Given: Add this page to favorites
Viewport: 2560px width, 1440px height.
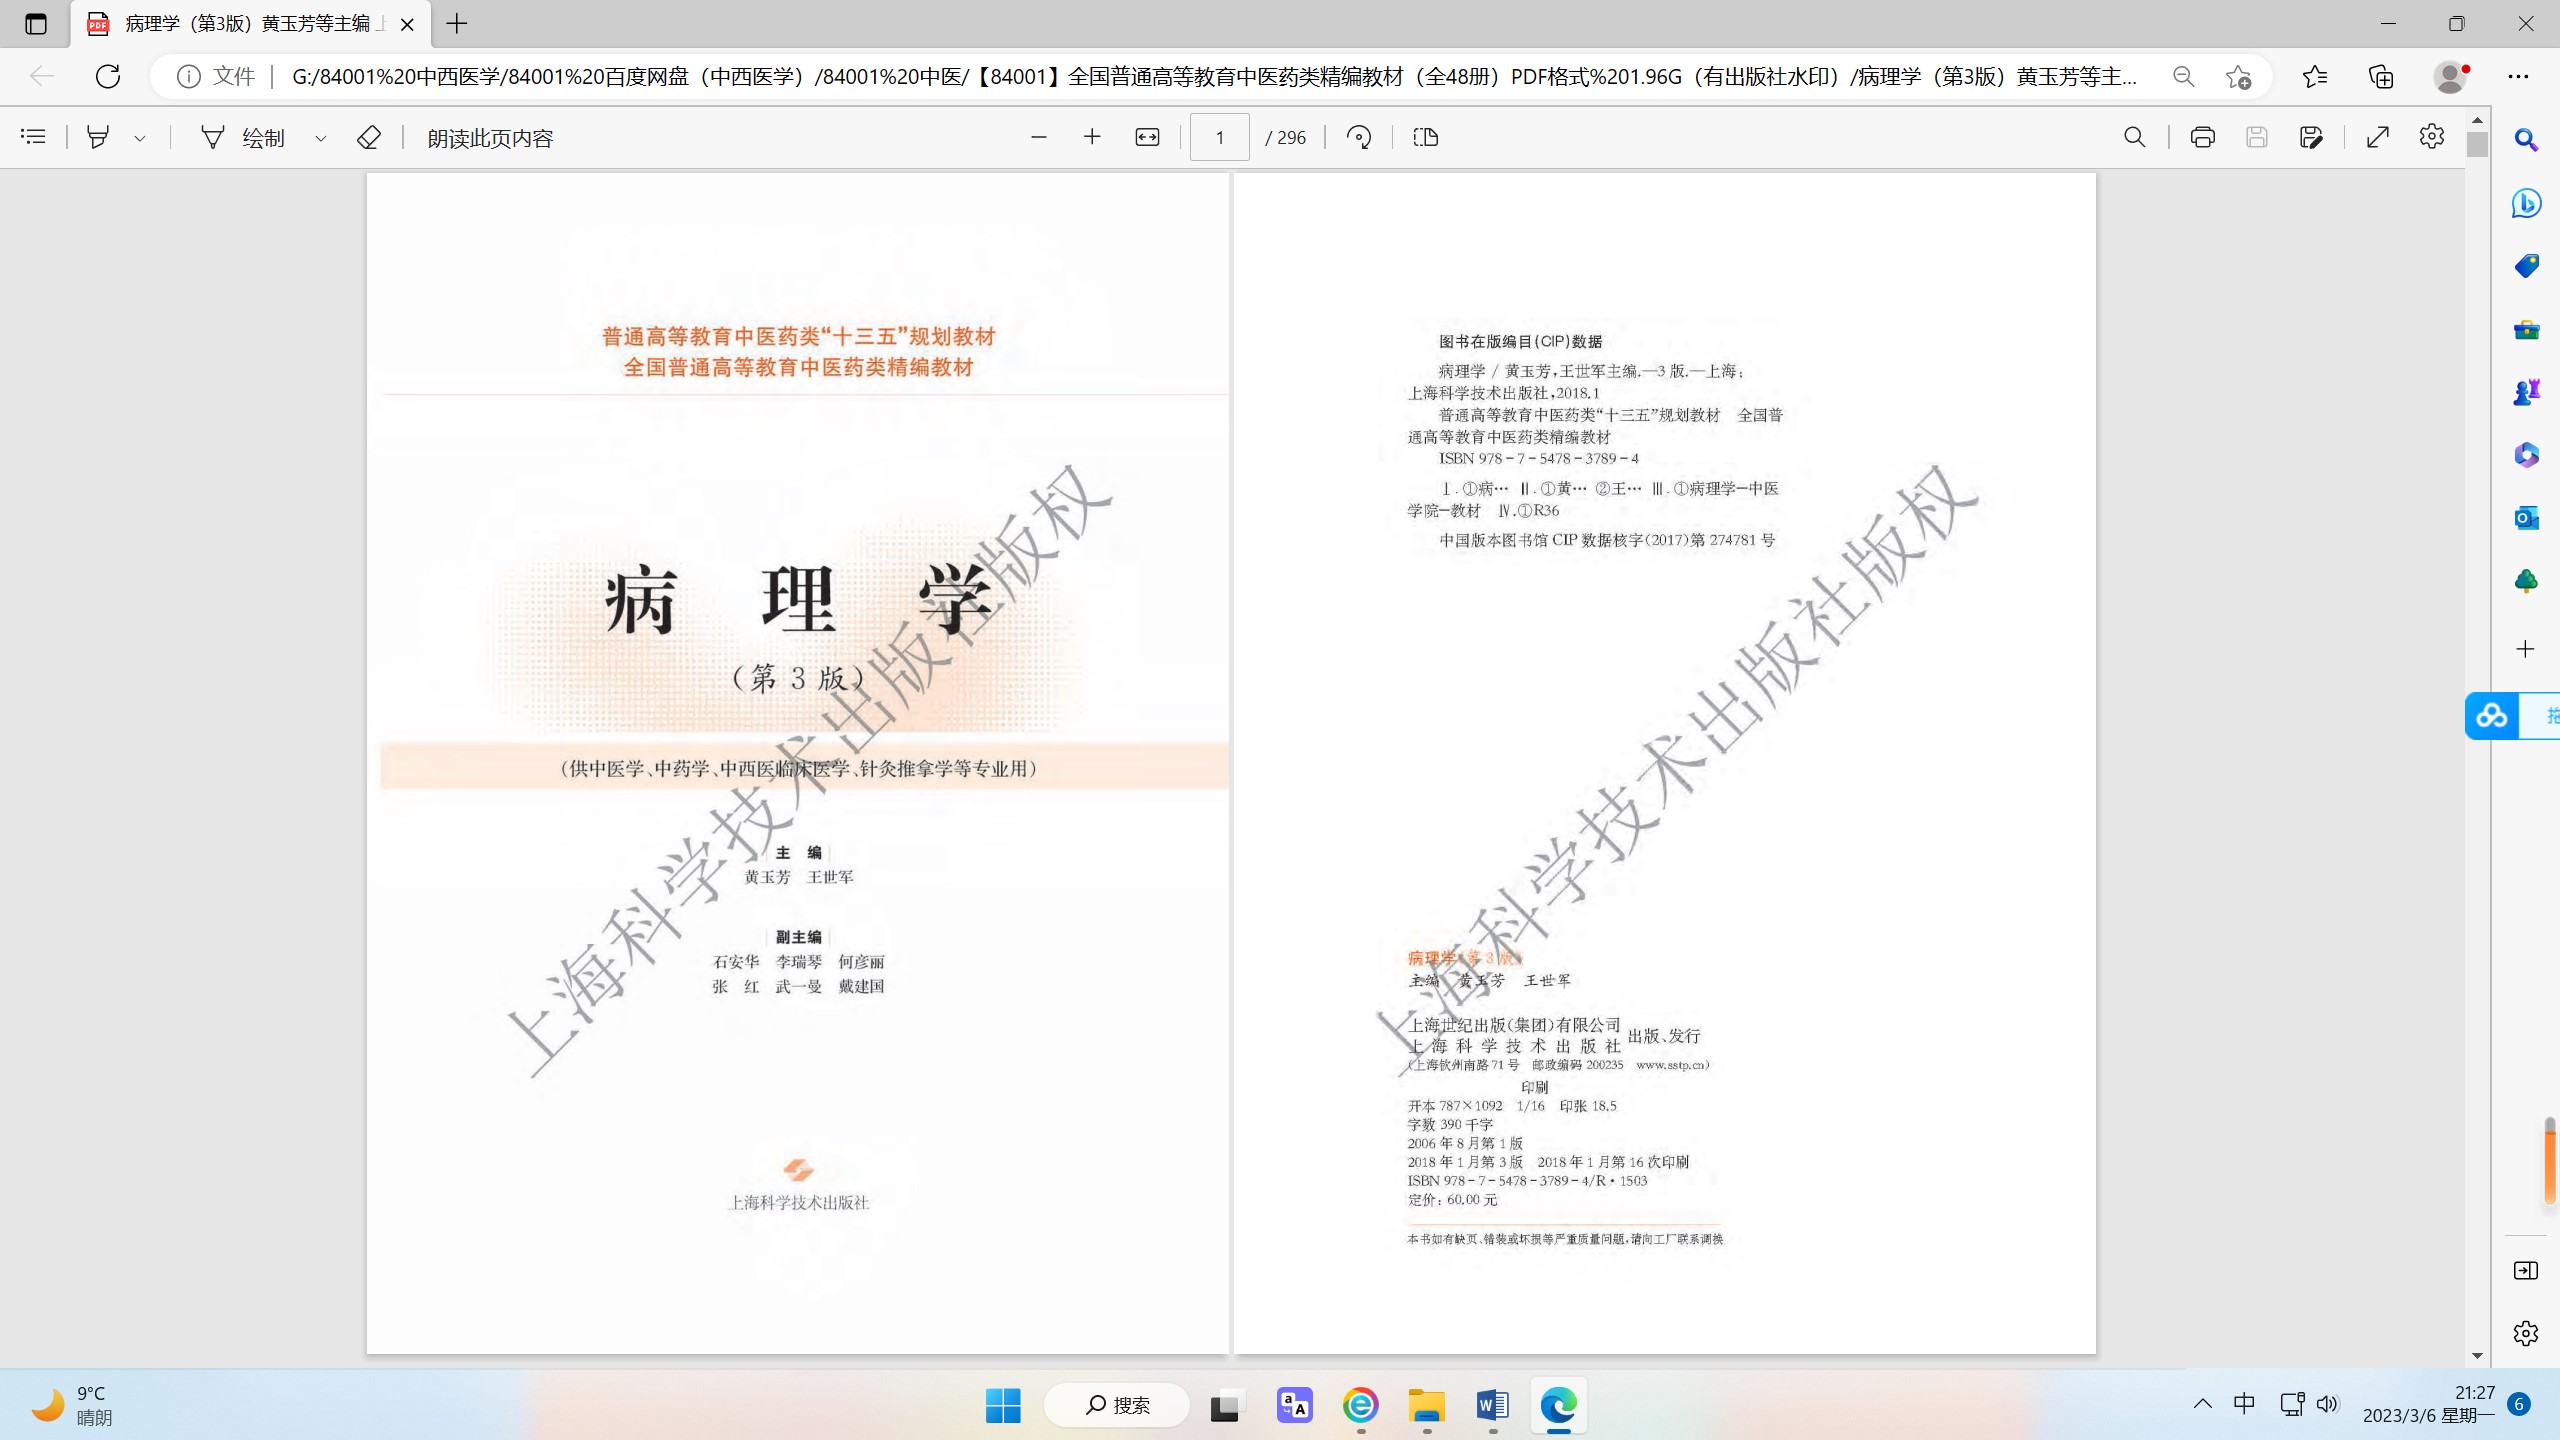Looking at the screenshot, I should click(2238, 77).
